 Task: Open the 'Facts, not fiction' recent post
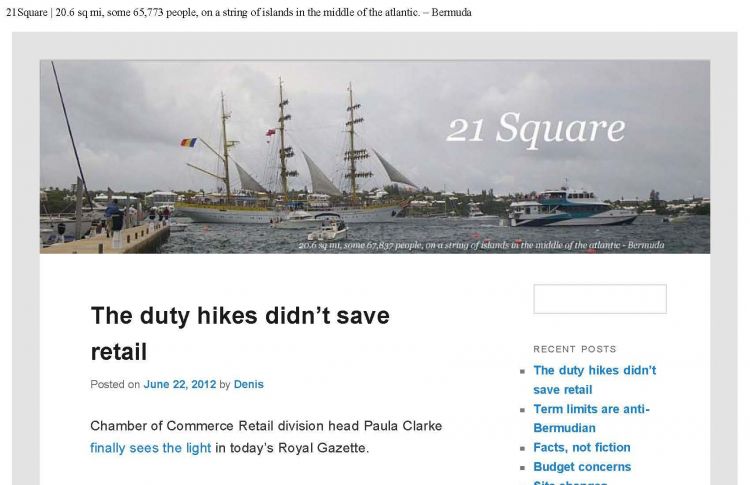582,448
